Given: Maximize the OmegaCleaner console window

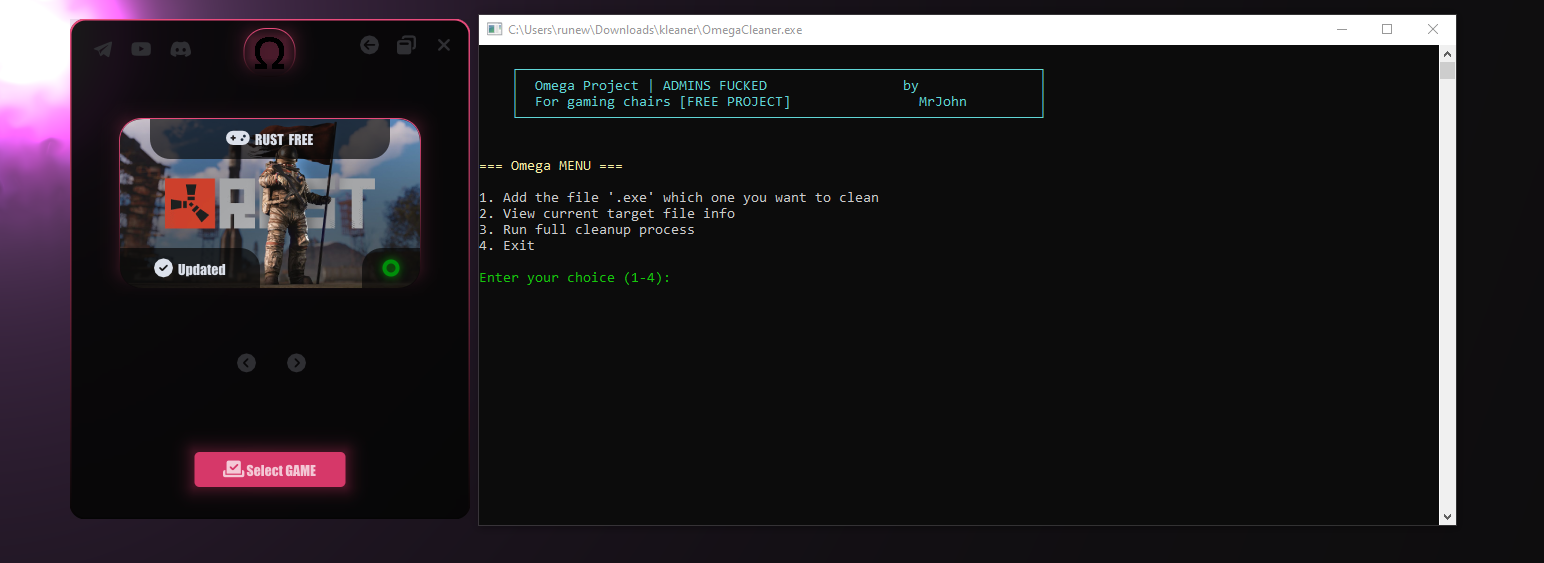Looking at the screenshot, I should (1387, 30).
